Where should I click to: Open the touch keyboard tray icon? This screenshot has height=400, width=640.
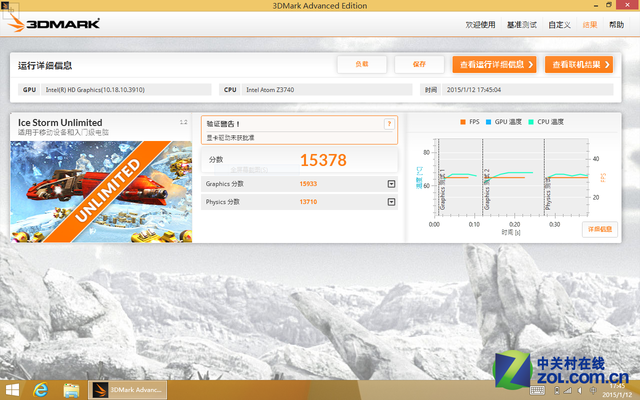click(x=538, y=391)
